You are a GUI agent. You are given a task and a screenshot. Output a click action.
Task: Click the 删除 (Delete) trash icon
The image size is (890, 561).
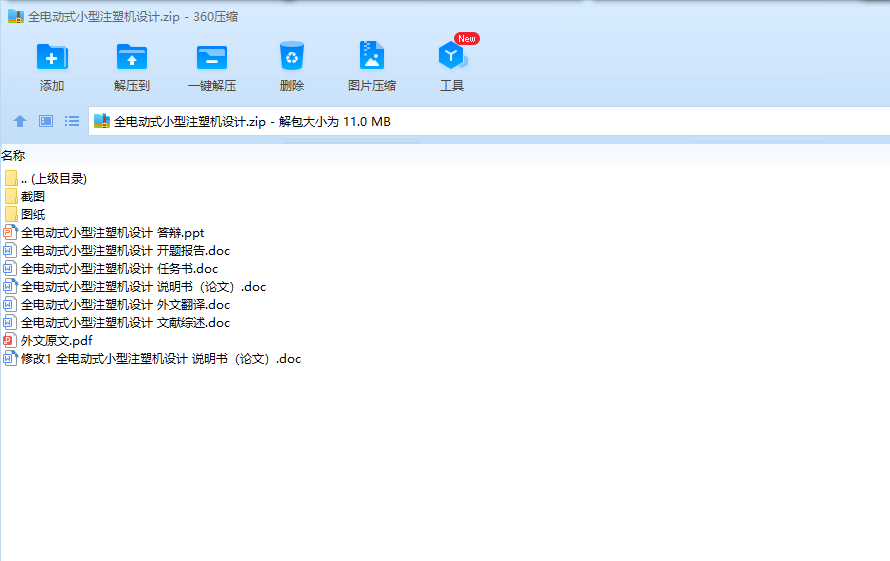click(292, 56)
